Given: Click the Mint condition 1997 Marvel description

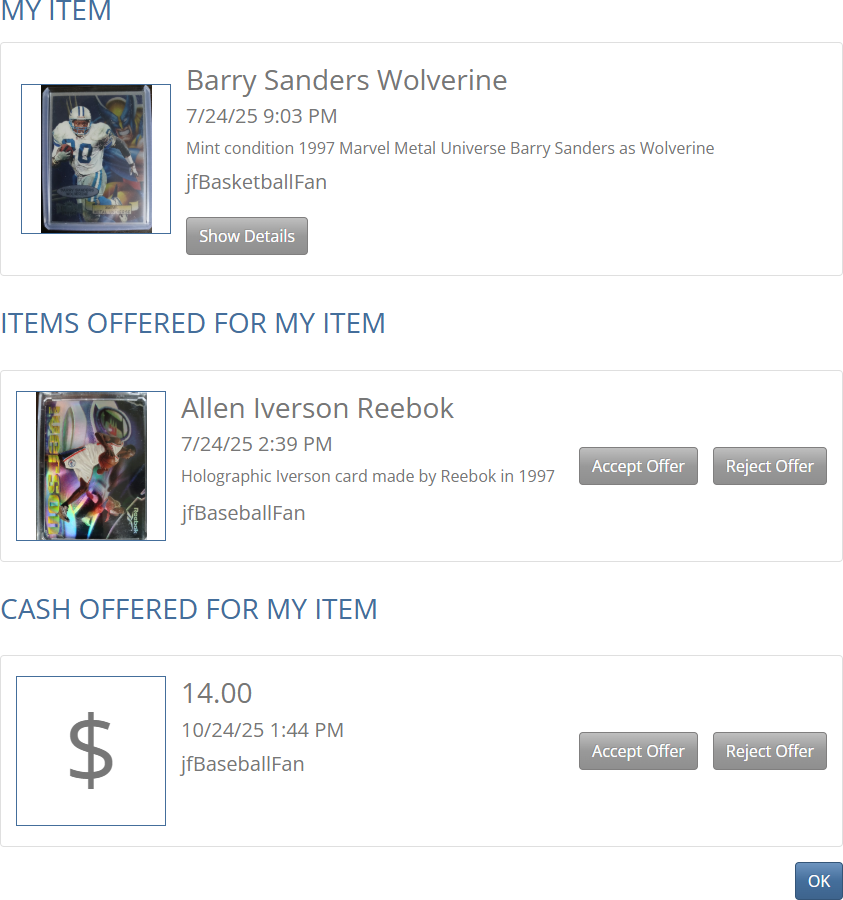Looking at the screenshot, I should click(x=450, y=148).
